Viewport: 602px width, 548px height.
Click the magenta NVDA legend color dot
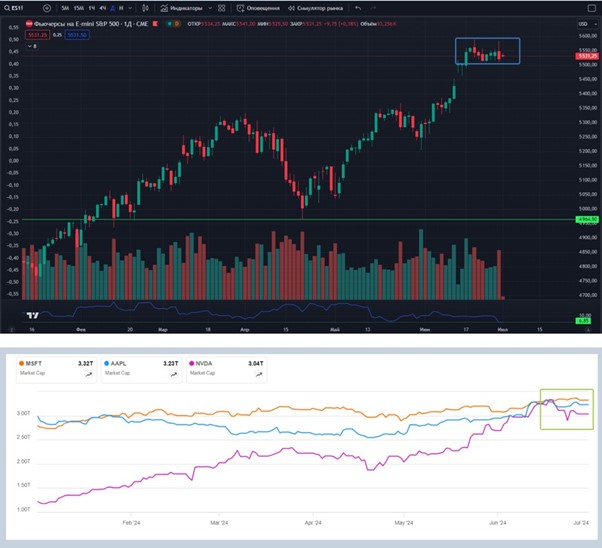192,363
